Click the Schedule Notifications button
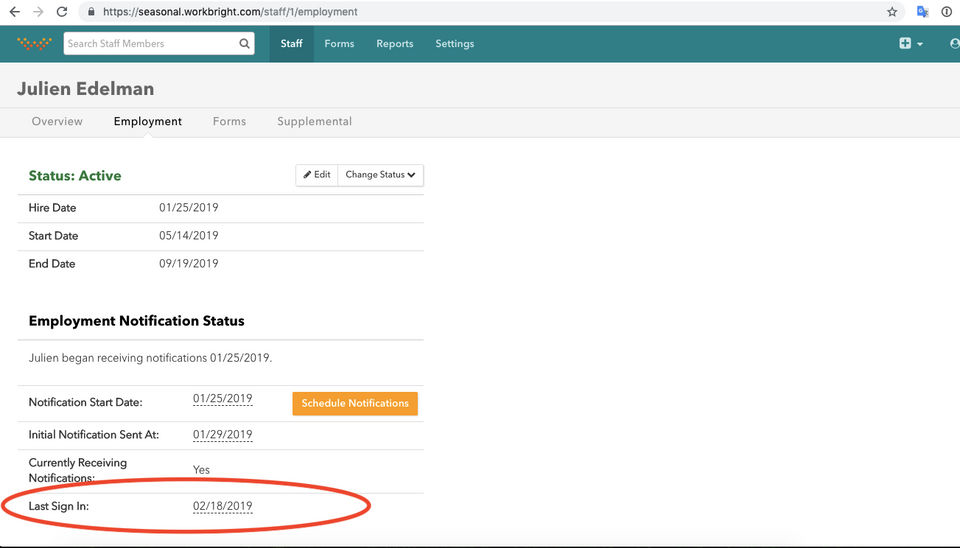This screenshot has height=548, width=960. (x=355, y=403)
